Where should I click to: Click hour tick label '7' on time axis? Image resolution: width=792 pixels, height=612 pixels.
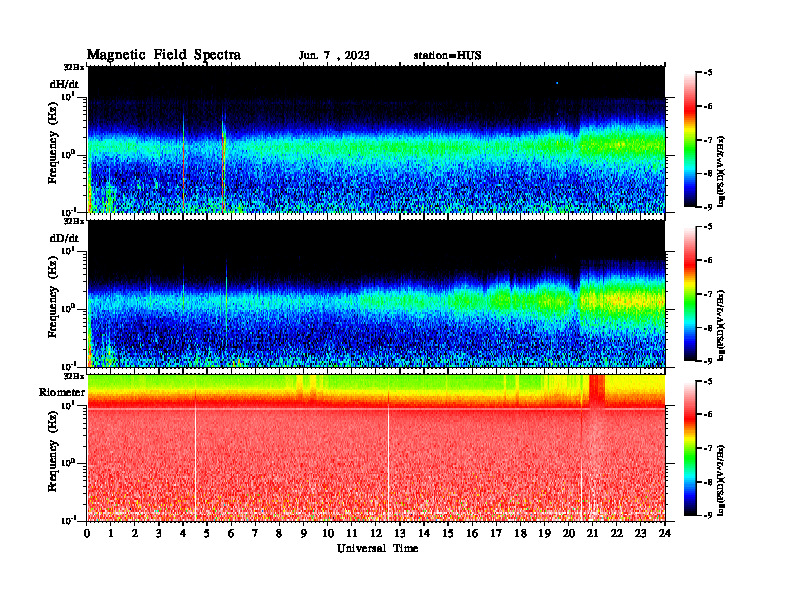click(255, 533)
